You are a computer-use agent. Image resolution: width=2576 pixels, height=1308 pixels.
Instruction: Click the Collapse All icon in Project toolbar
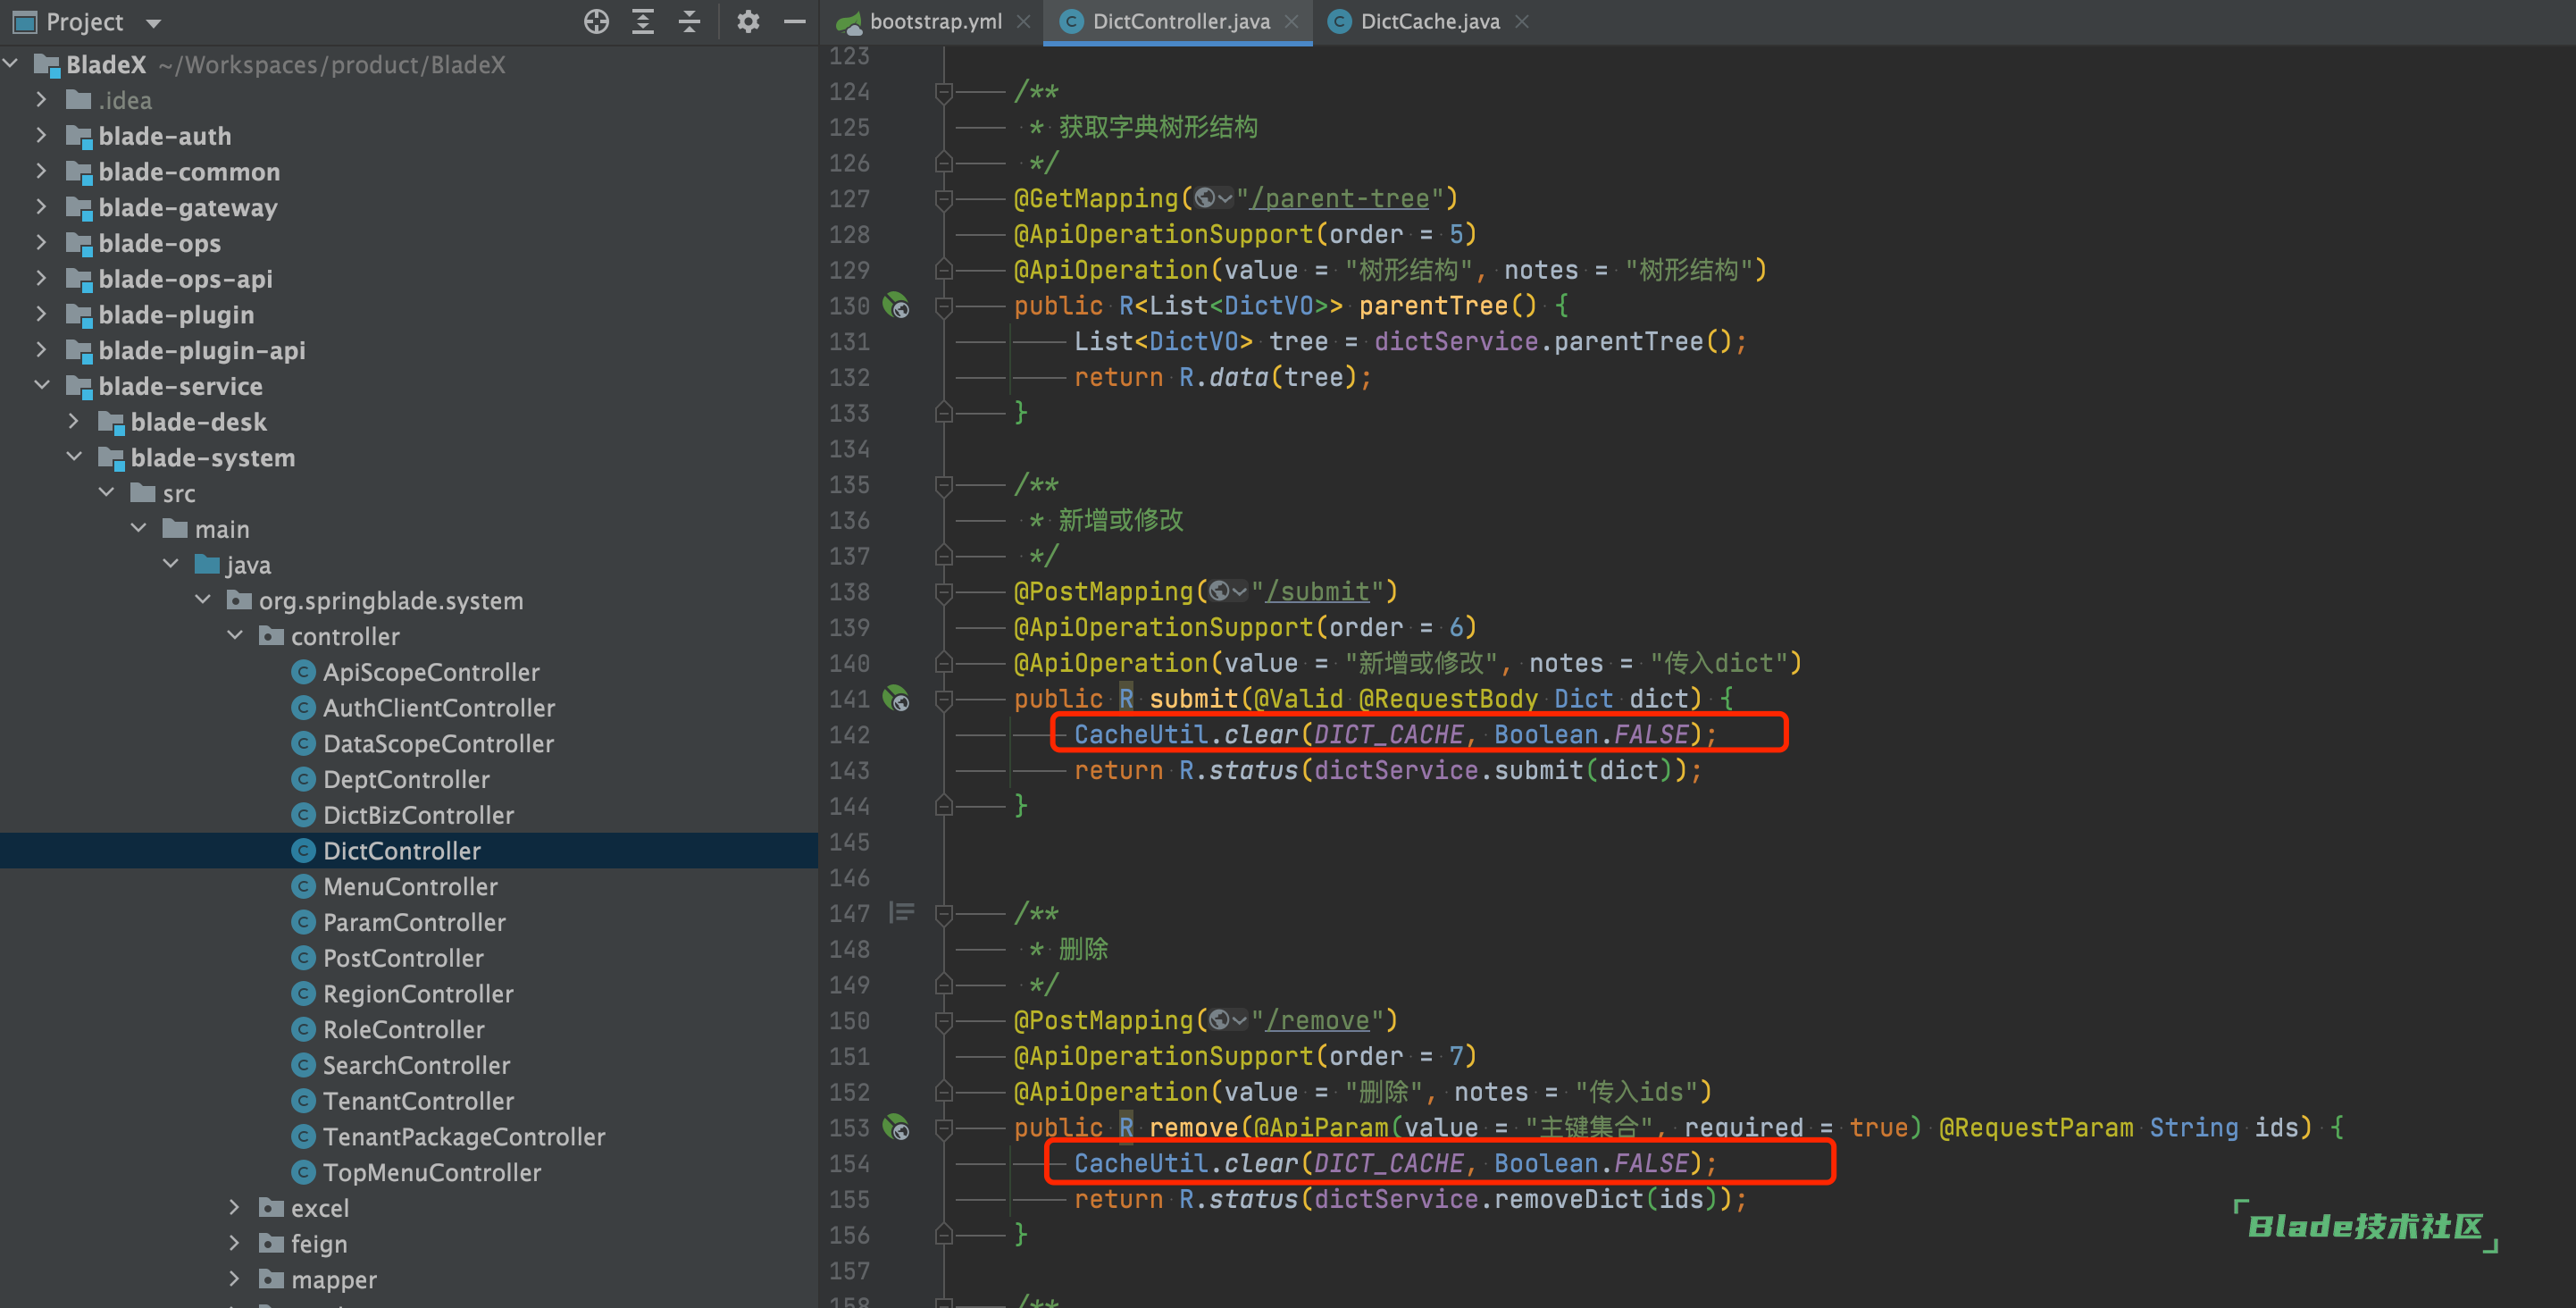[x=689, y=21]
